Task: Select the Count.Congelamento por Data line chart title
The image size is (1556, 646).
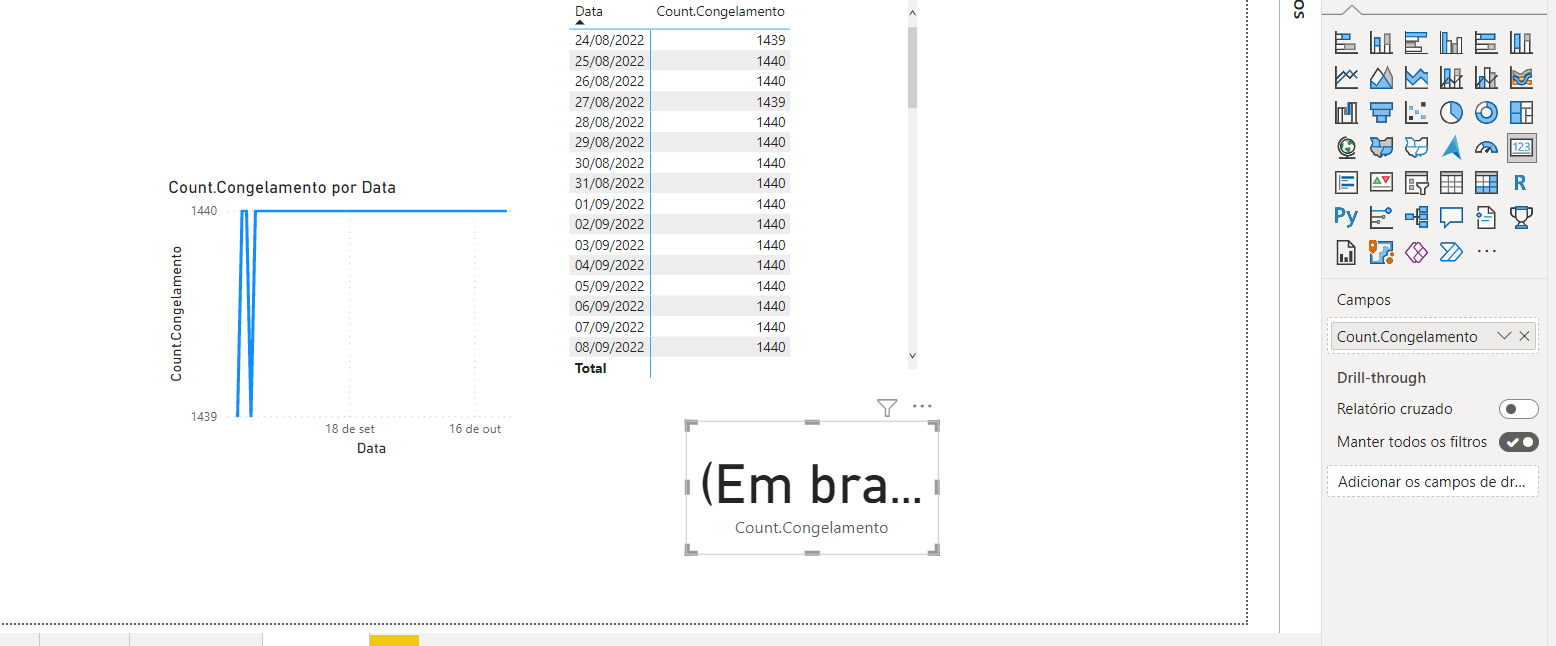Action: point(282,187)
